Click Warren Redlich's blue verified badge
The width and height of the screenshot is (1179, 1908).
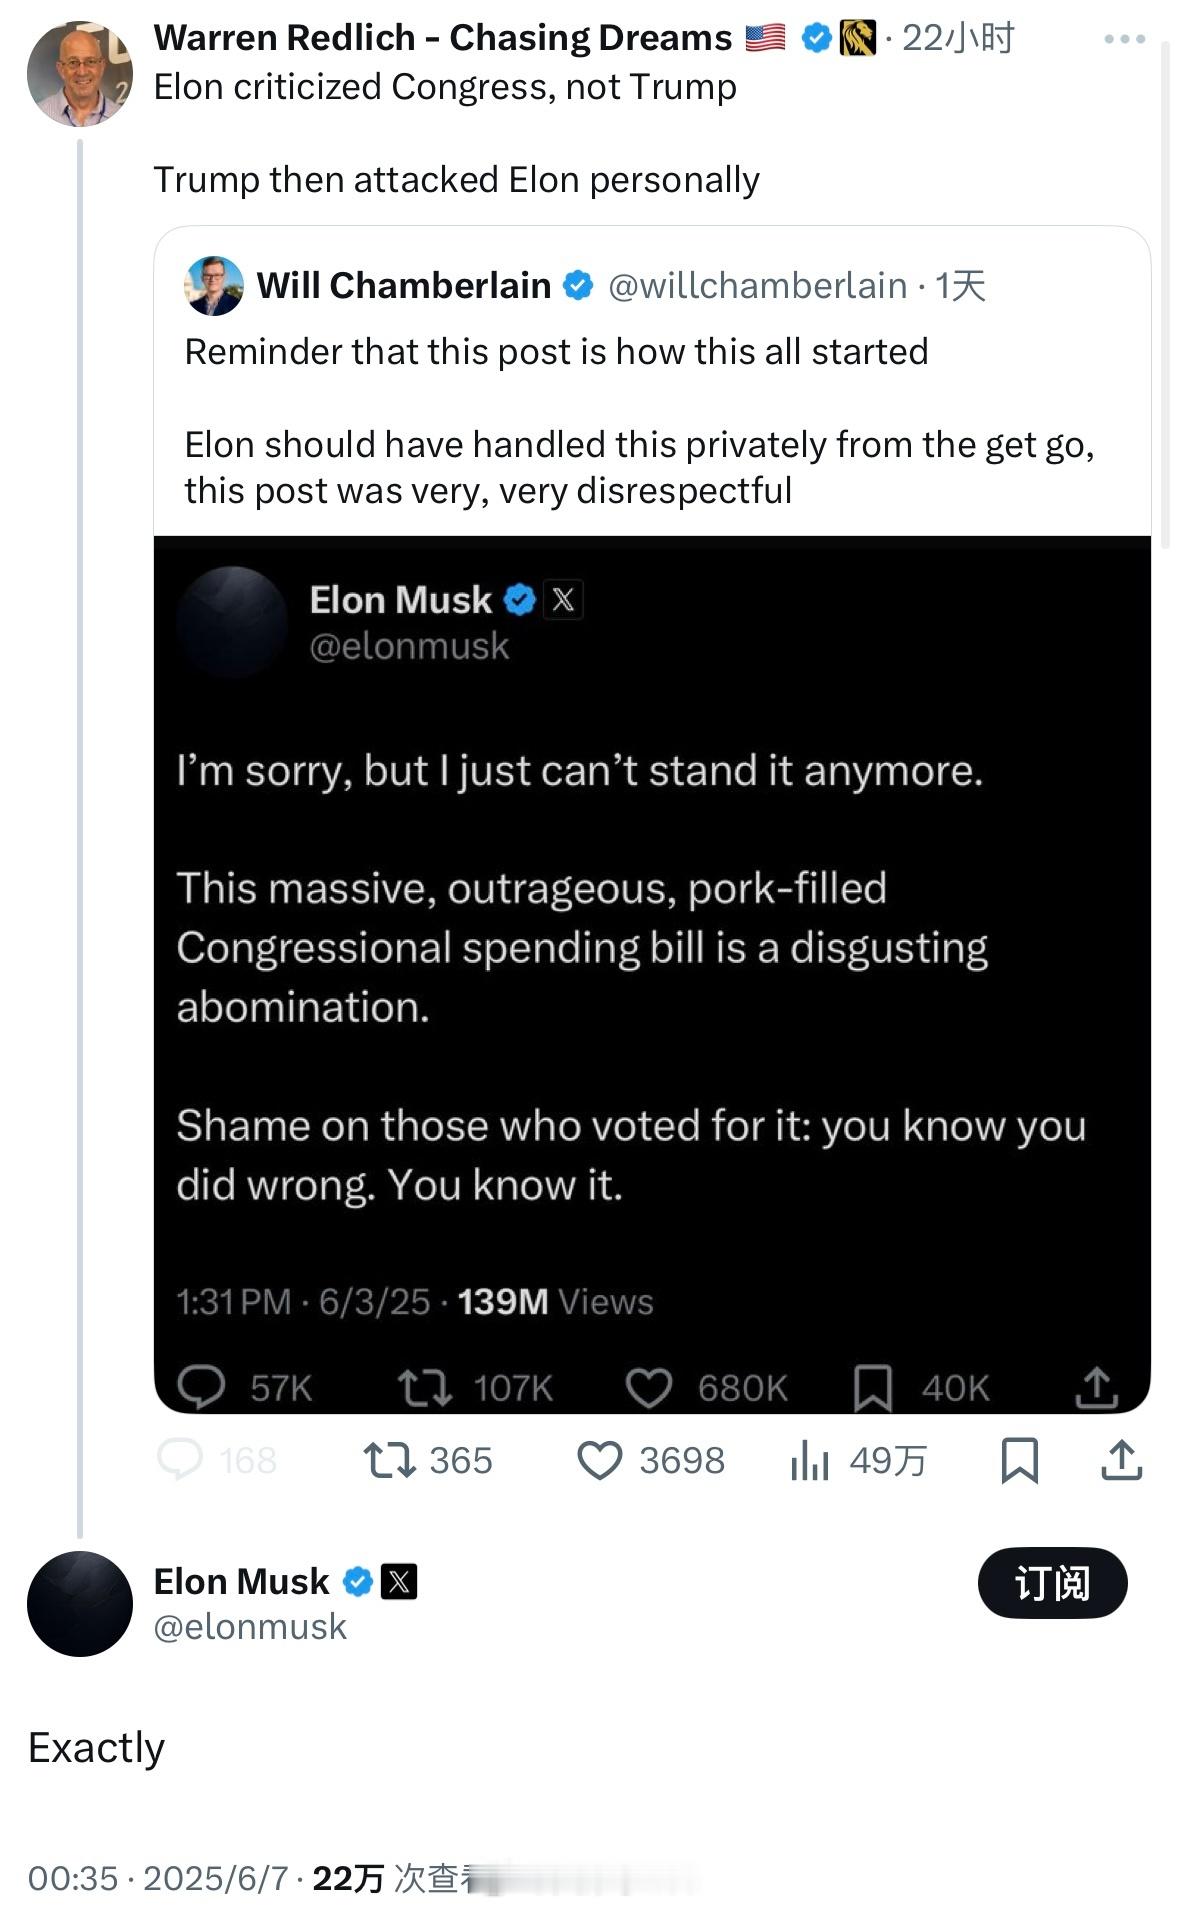817,38
